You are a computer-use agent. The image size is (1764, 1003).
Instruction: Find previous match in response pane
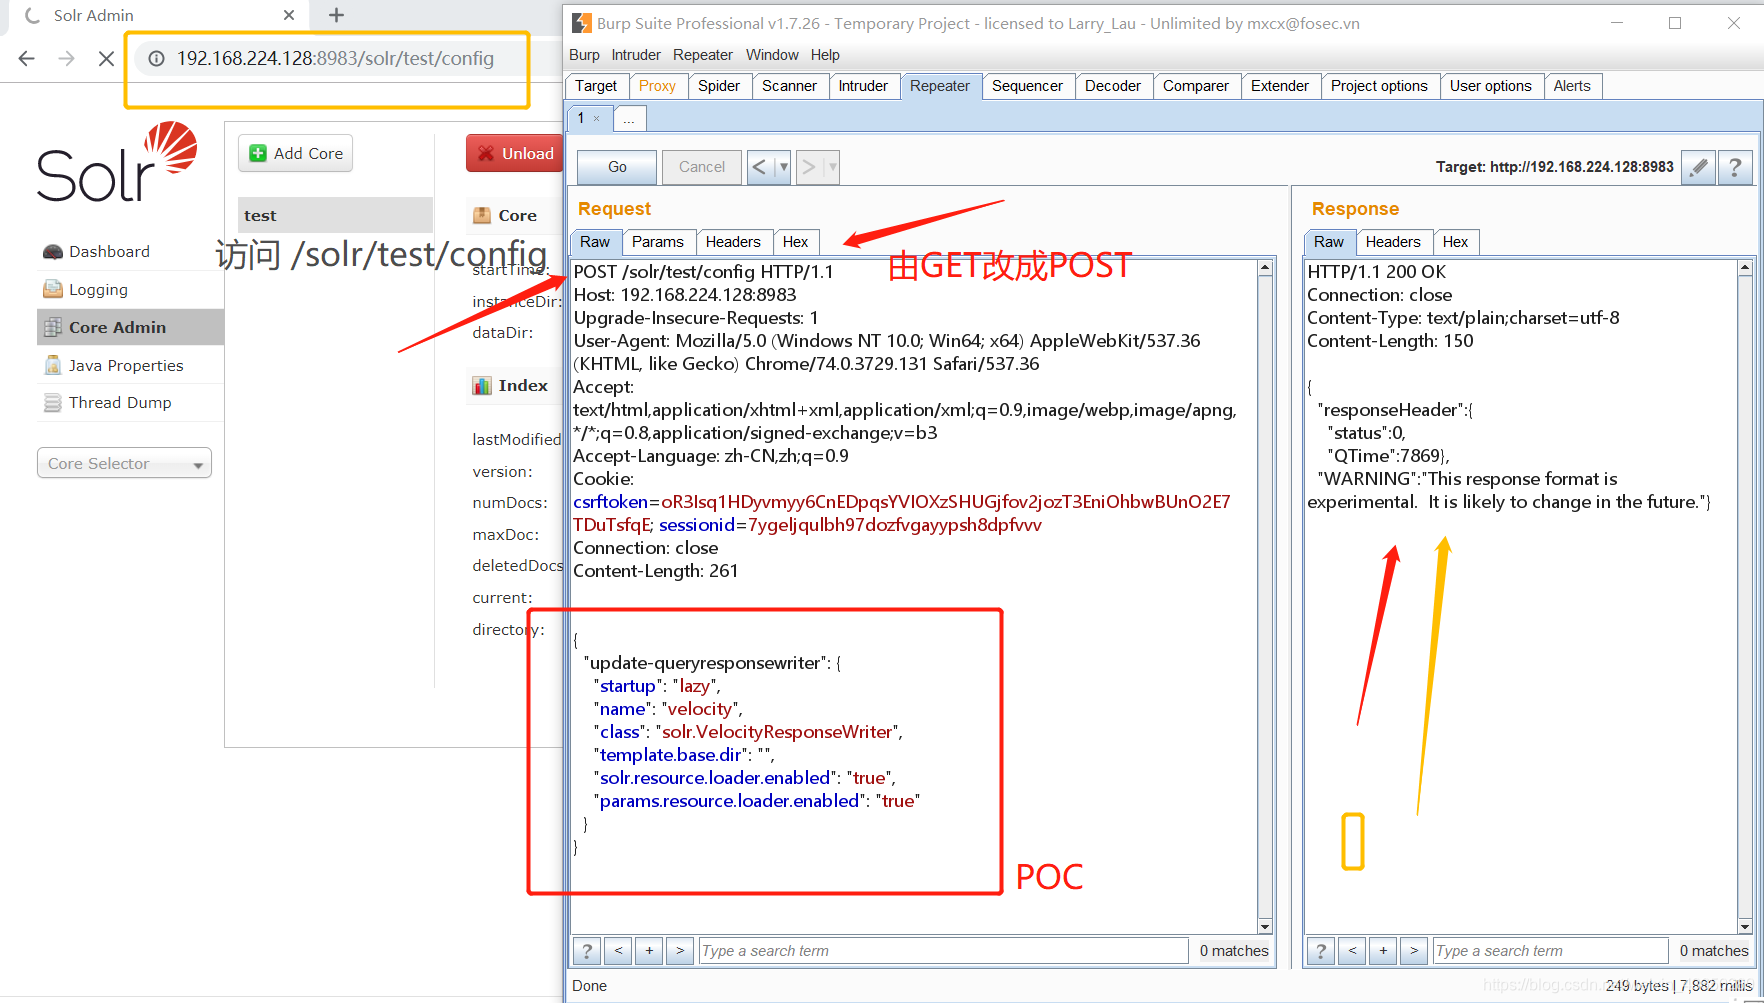pyautogui.click(x=1352, y=951)
